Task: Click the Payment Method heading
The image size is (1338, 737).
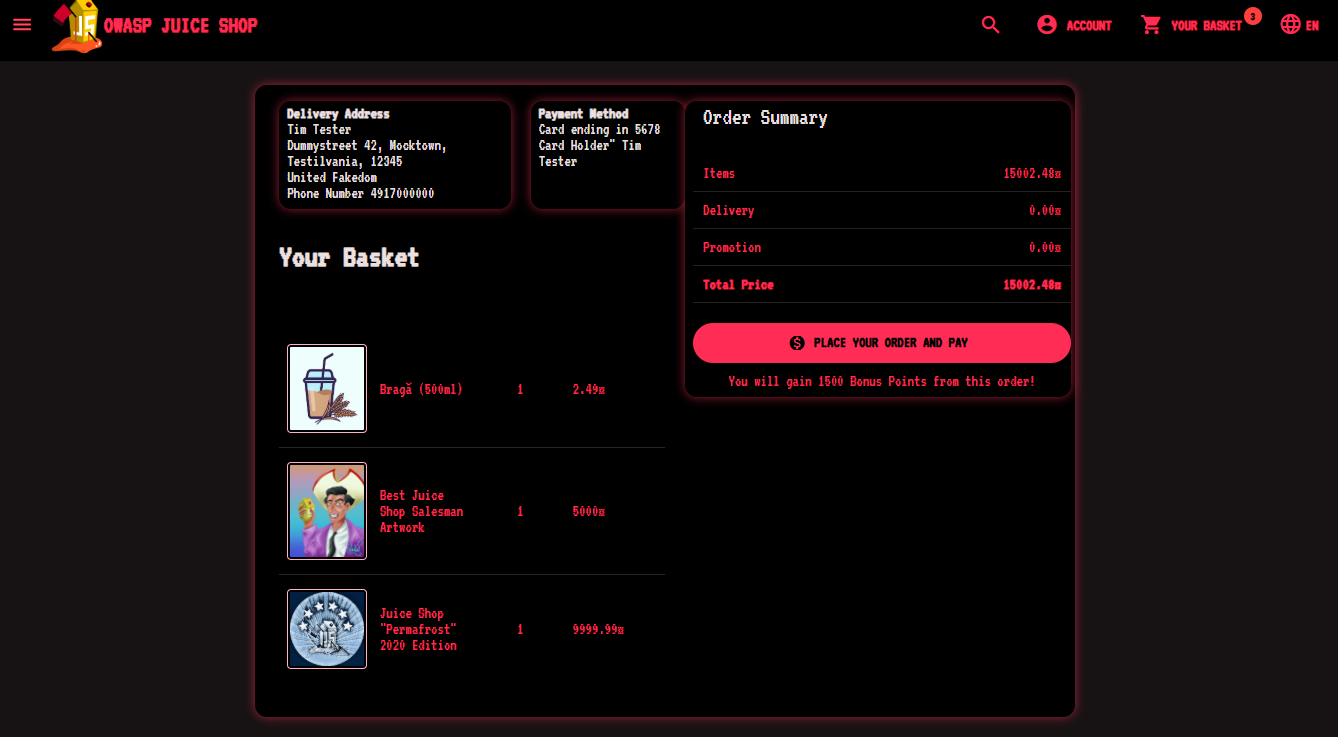Action: pos(583,113)
